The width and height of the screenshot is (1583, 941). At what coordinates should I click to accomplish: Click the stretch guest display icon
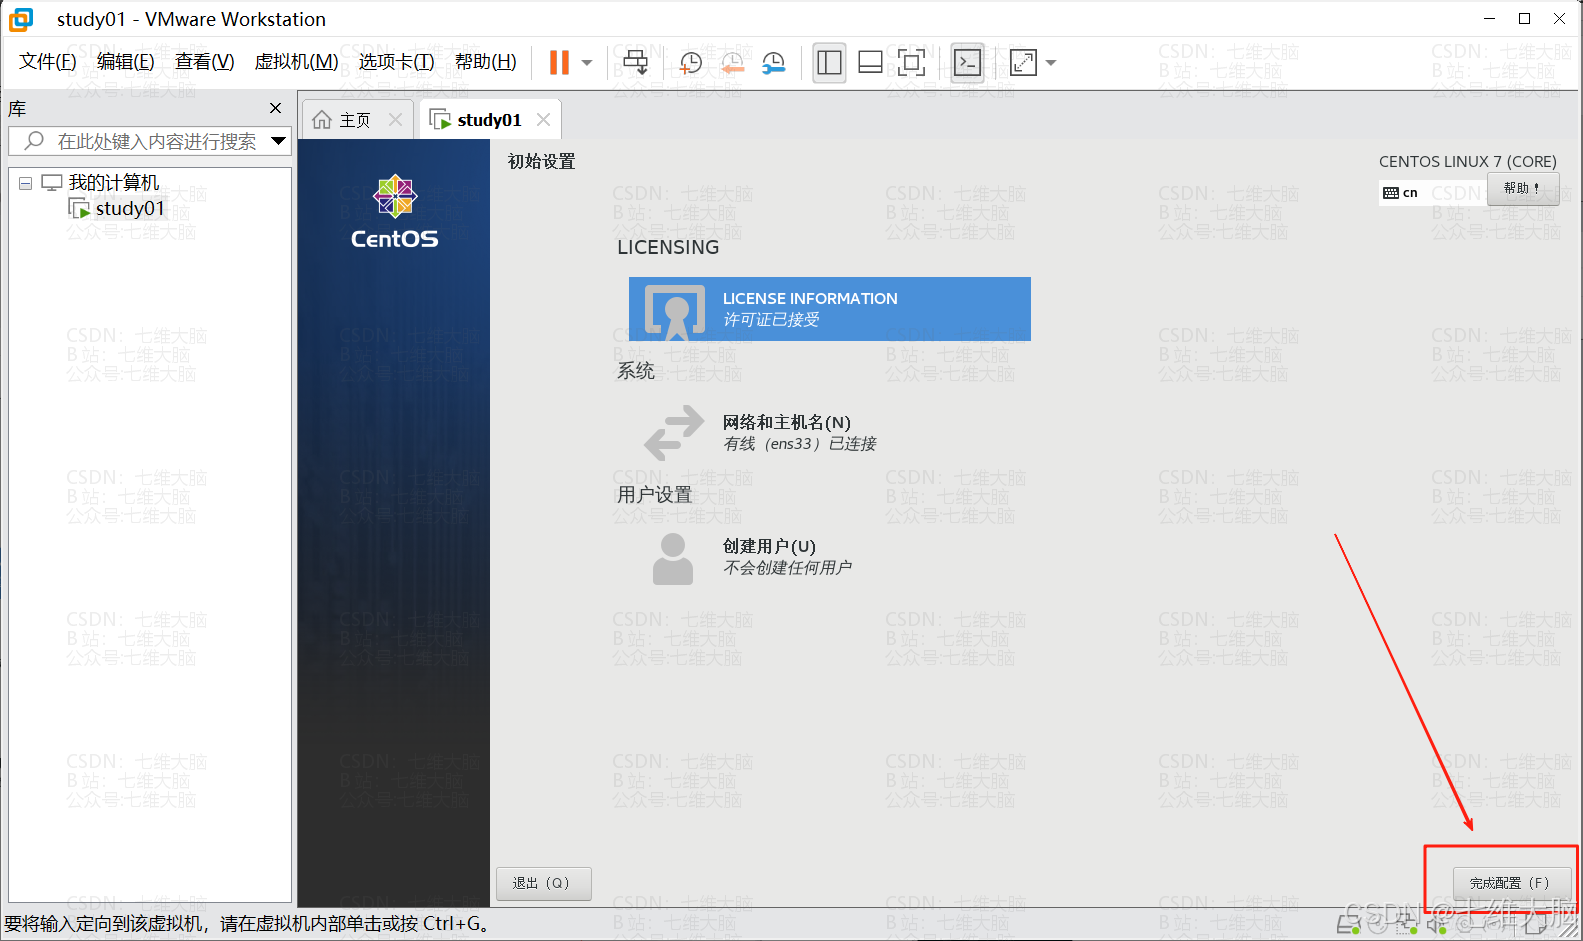coord(1023,63)
